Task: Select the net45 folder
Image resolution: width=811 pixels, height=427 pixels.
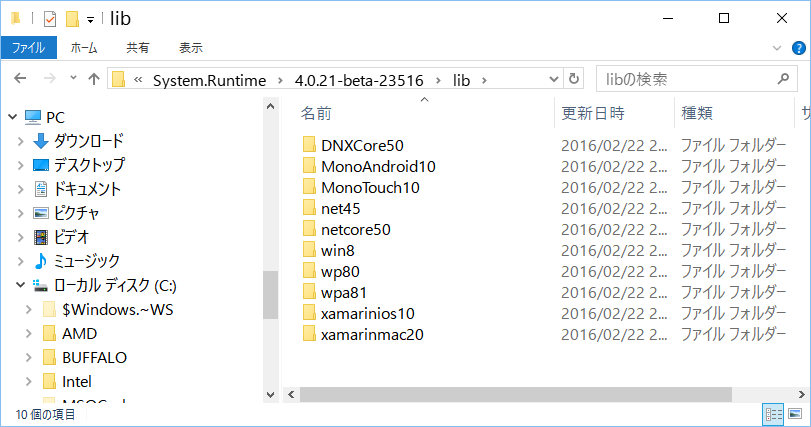Action: click(x=340, y=208)
